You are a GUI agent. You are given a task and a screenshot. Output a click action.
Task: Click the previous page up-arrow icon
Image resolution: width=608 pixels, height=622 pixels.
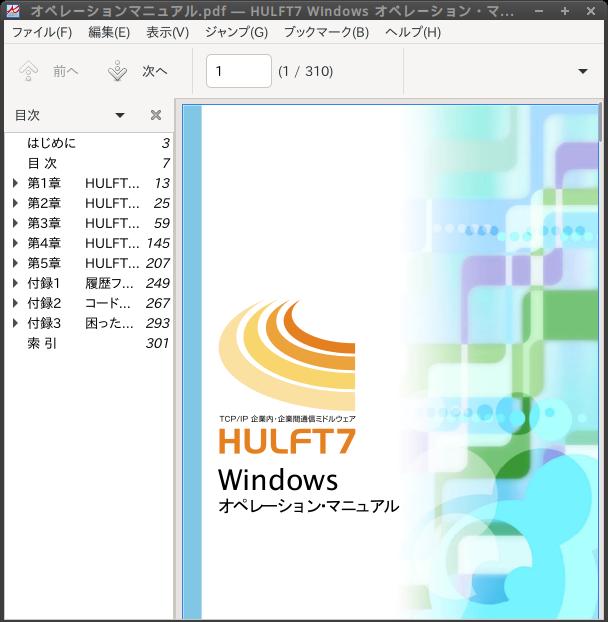(29, 71)
